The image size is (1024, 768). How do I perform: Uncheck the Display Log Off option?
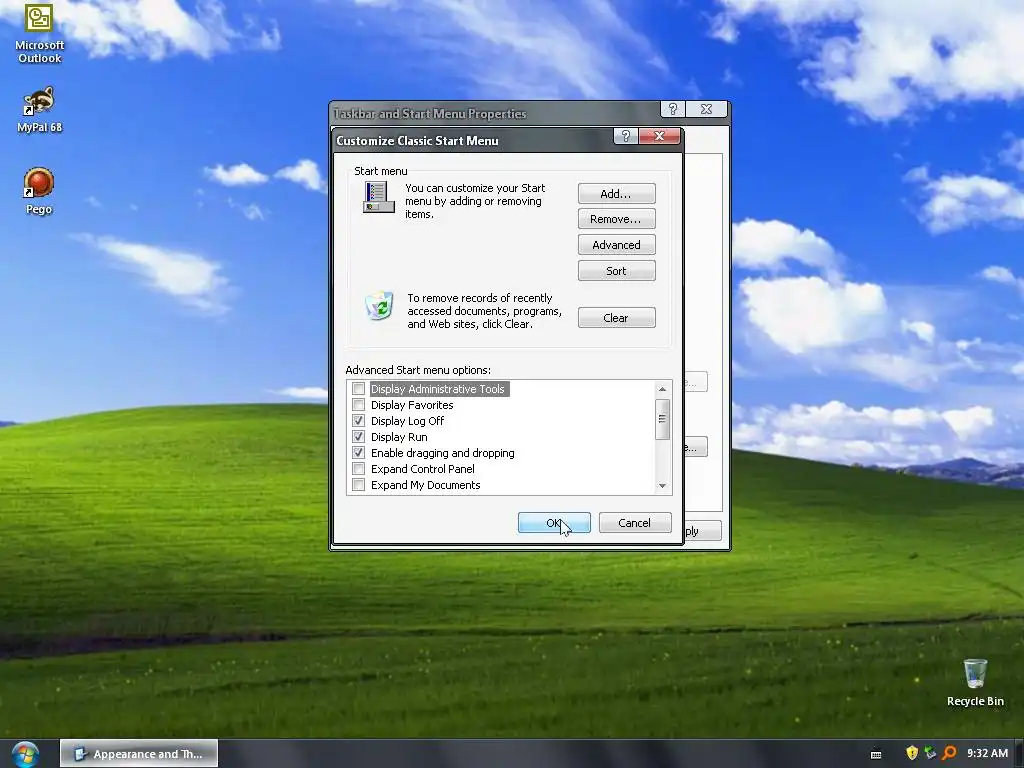[359, 421]
